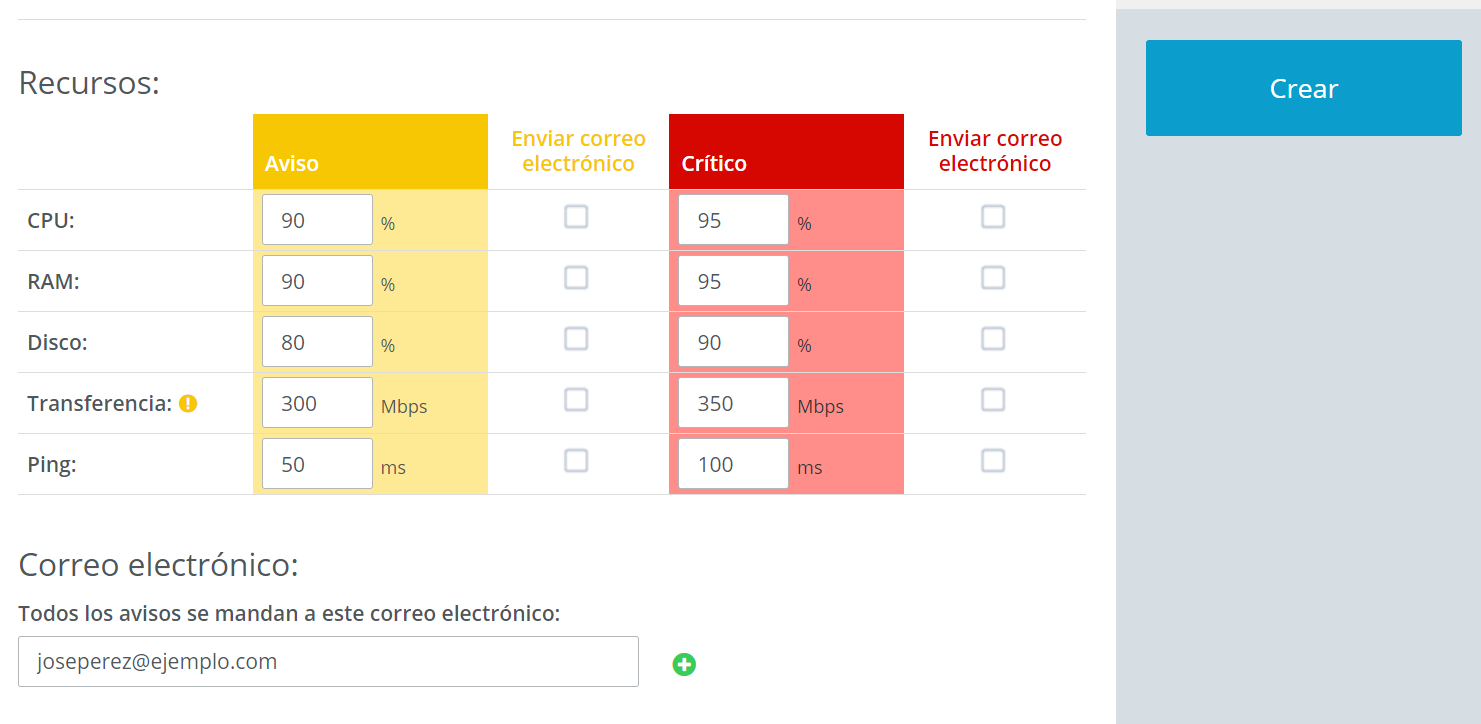Click the blue Crear button
Screen dimensions: 1481x724
click(1304, 88)
